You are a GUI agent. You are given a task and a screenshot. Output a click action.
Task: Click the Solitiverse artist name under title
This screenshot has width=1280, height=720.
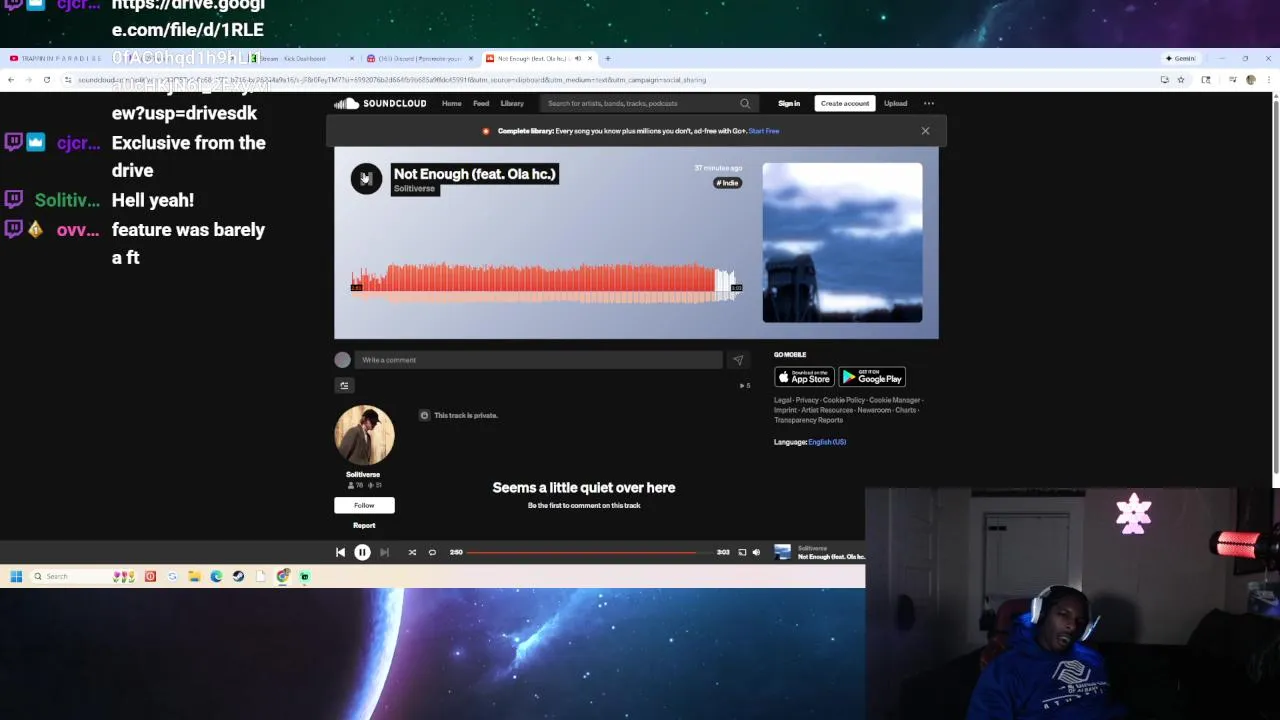click(414, 189)
